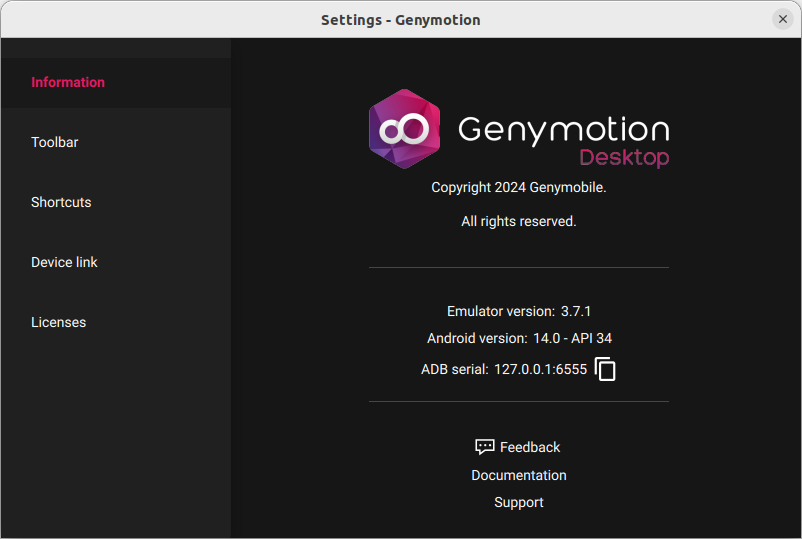Click the pink Desktop label
802x539 pixels.
tap(624, 158)
